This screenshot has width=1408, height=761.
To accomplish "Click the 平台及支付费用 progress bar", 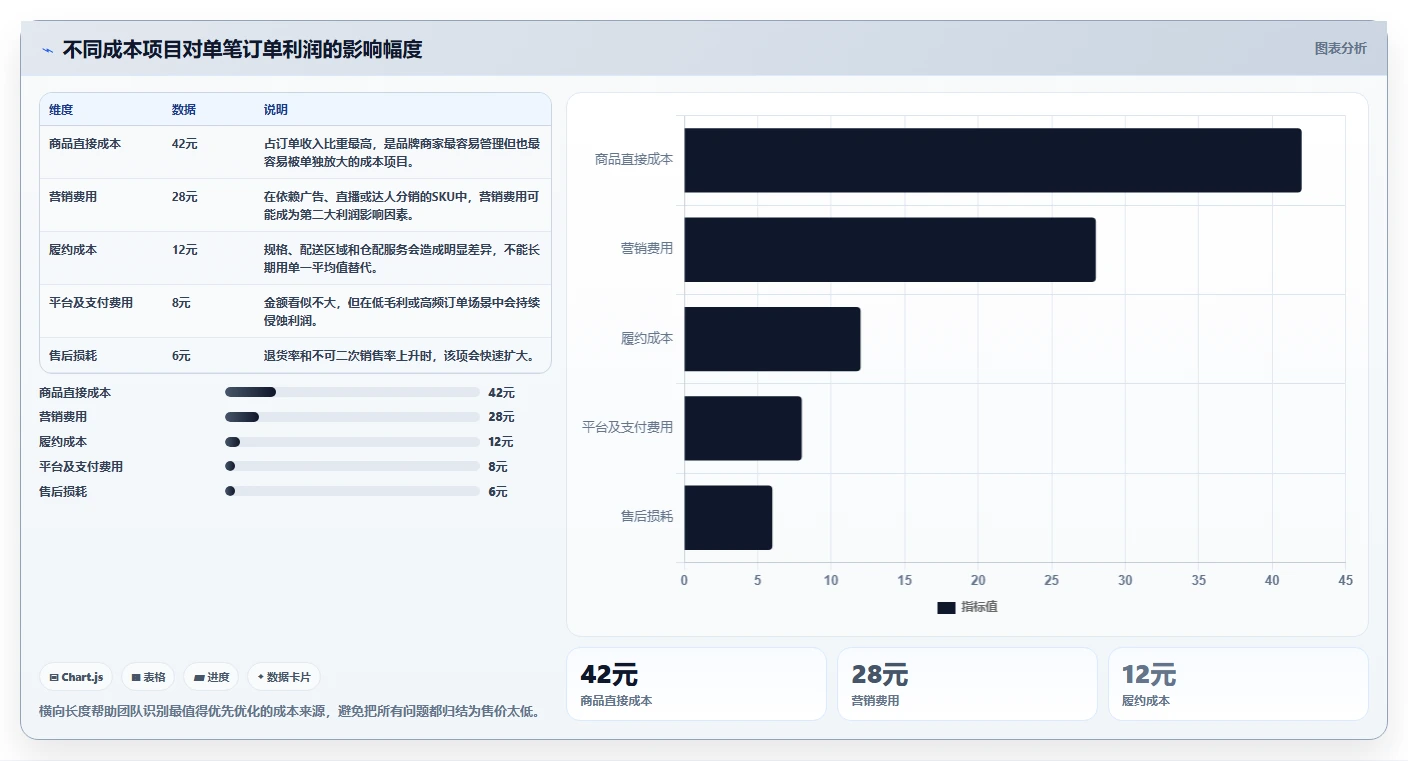I will click(x=353, y=466).
